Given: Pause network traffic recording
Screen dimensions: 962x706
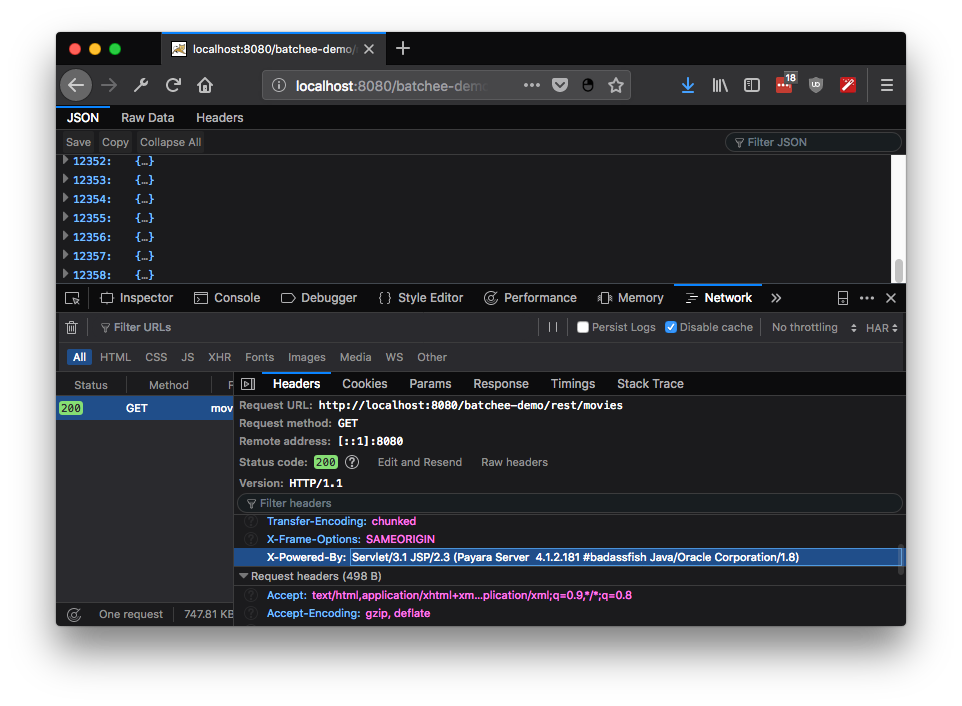Looking at the screenshot, I should tap(554, 327).
